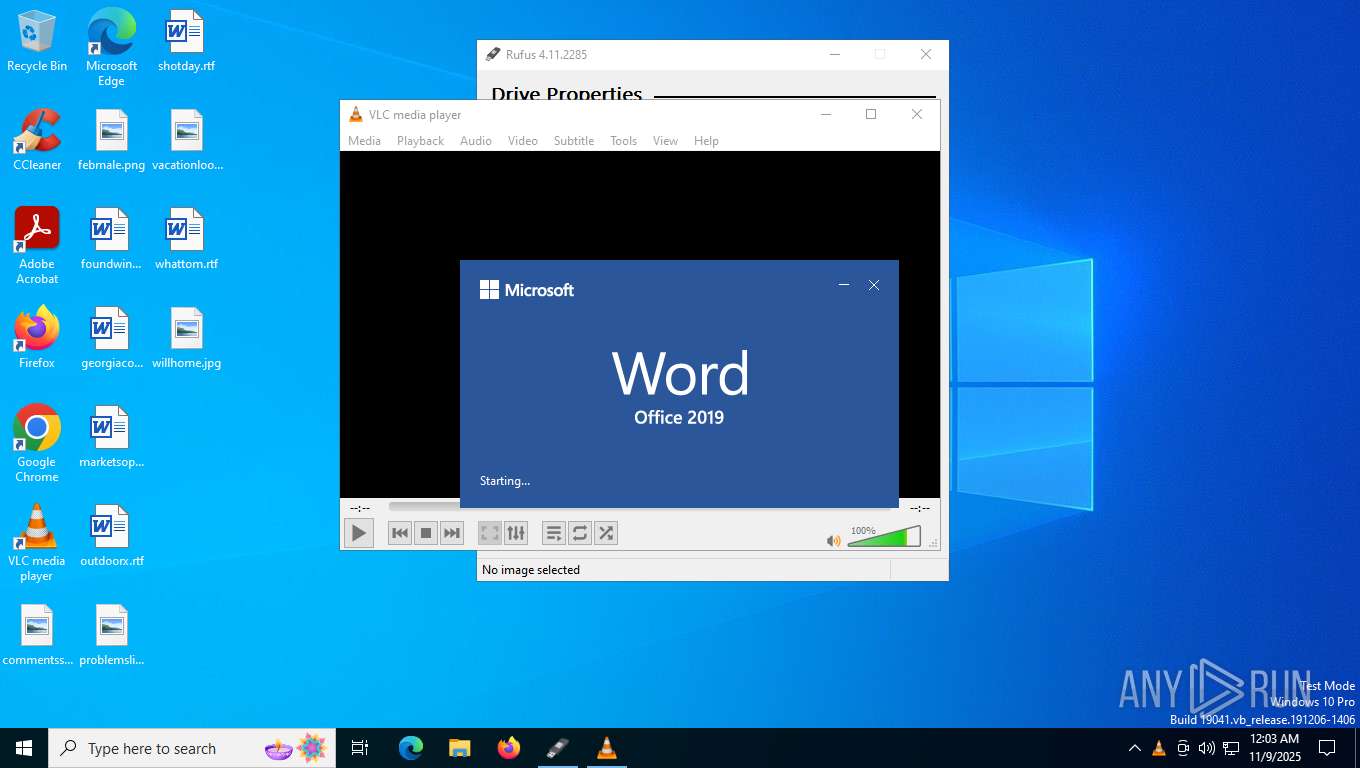Image resolution: width=1360 pixels, height=768 pixels.
Task: Select the Firefox desktop shortcut
Action: click(37, 338)
